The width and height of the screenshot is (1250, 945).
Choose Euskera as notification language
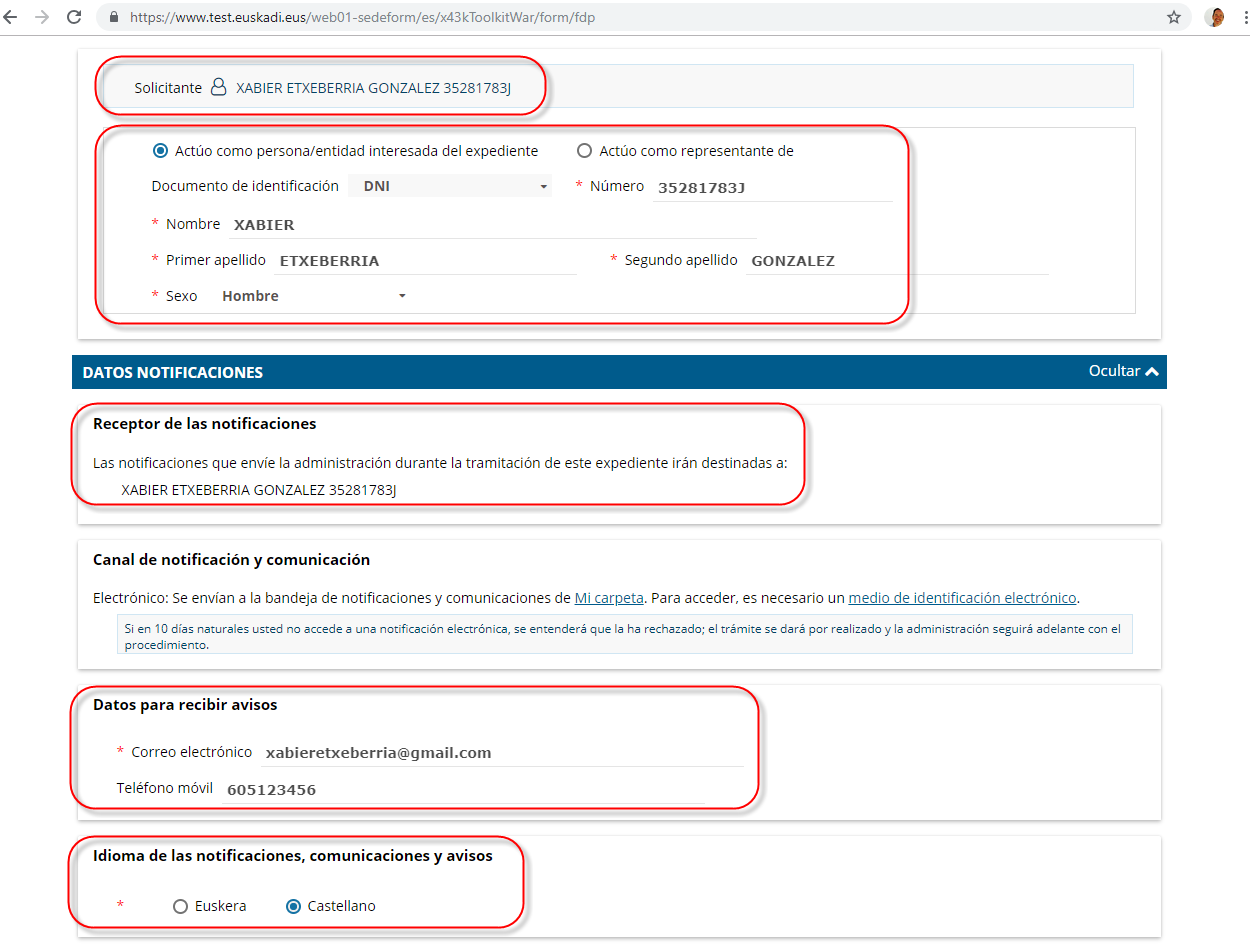click(x=181, y=906)
